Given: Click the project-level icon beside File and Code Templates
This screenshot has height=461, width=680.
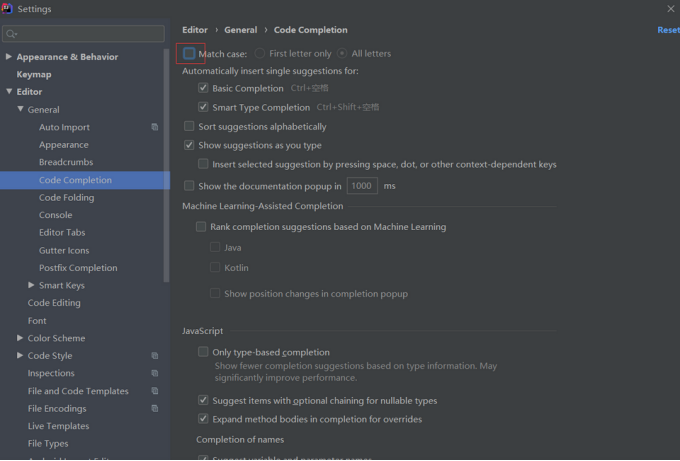Looking at the screenshot, I should [x=155, y=391].
